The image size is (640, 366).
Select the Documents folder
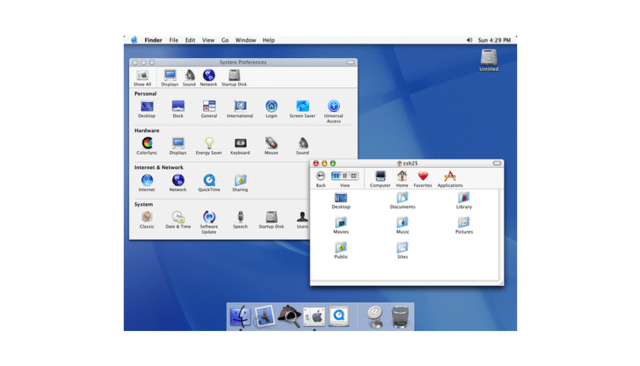(x=402, y=201)
